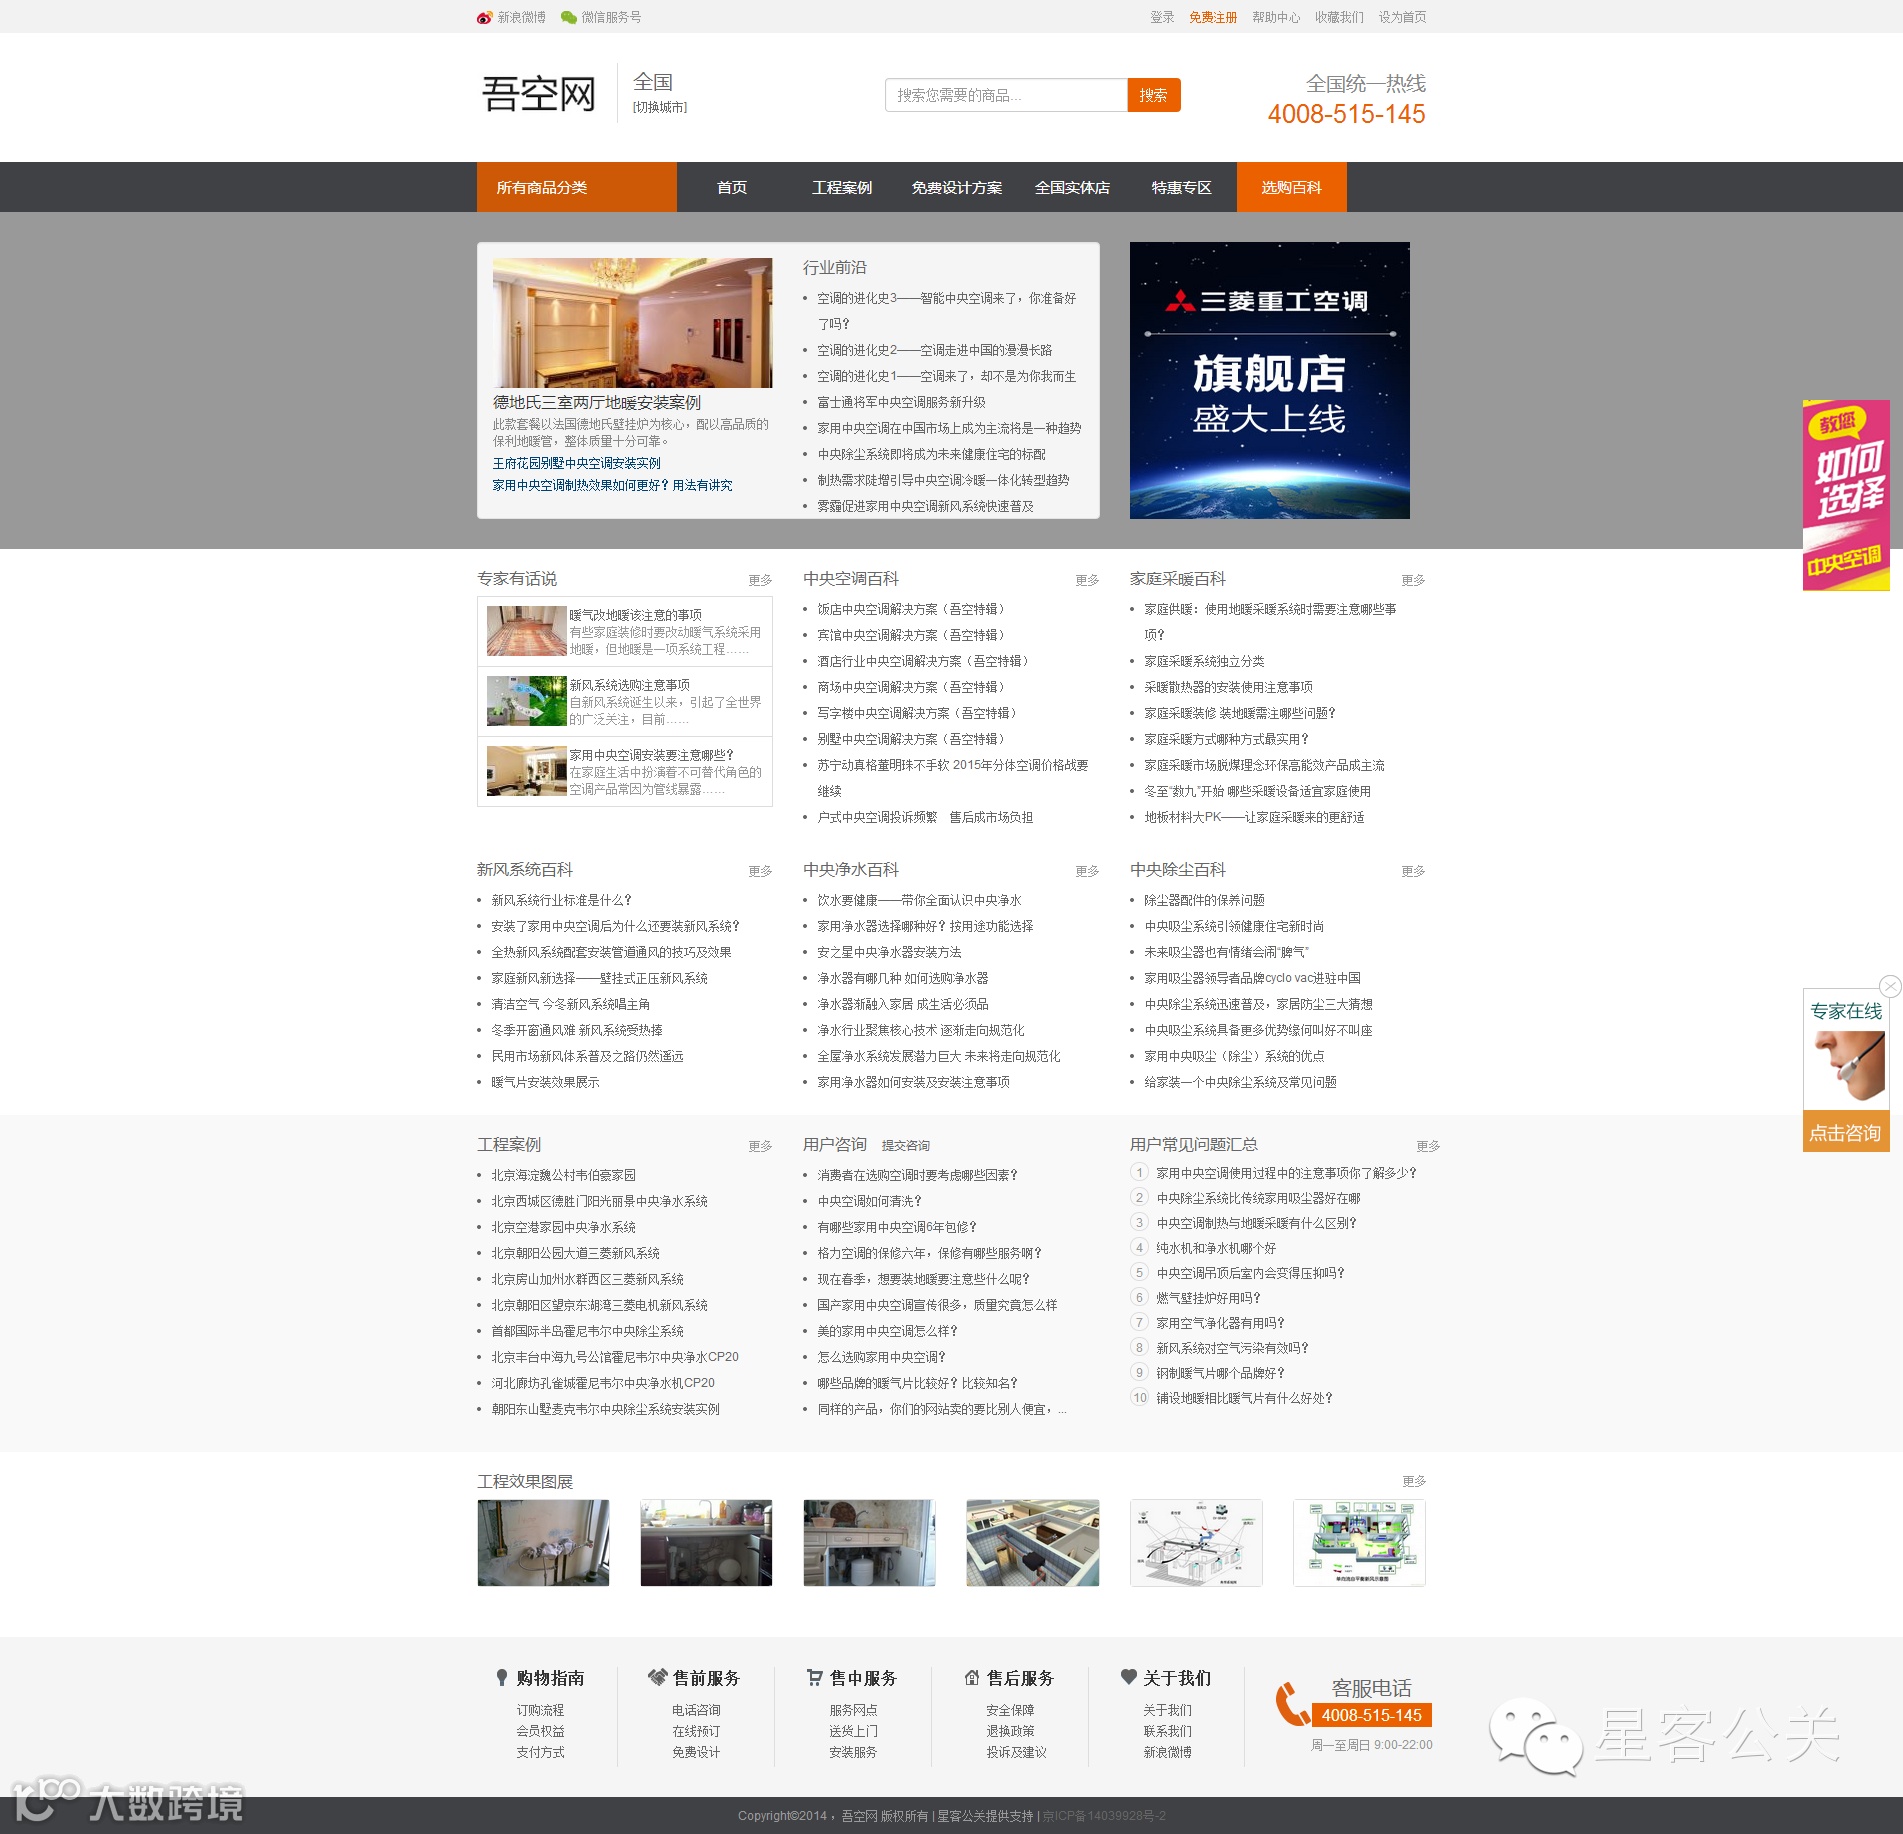Click the orange phone icon in footer
The width and height of the screenshot is (1903, 1834).
point(1291,1704)
